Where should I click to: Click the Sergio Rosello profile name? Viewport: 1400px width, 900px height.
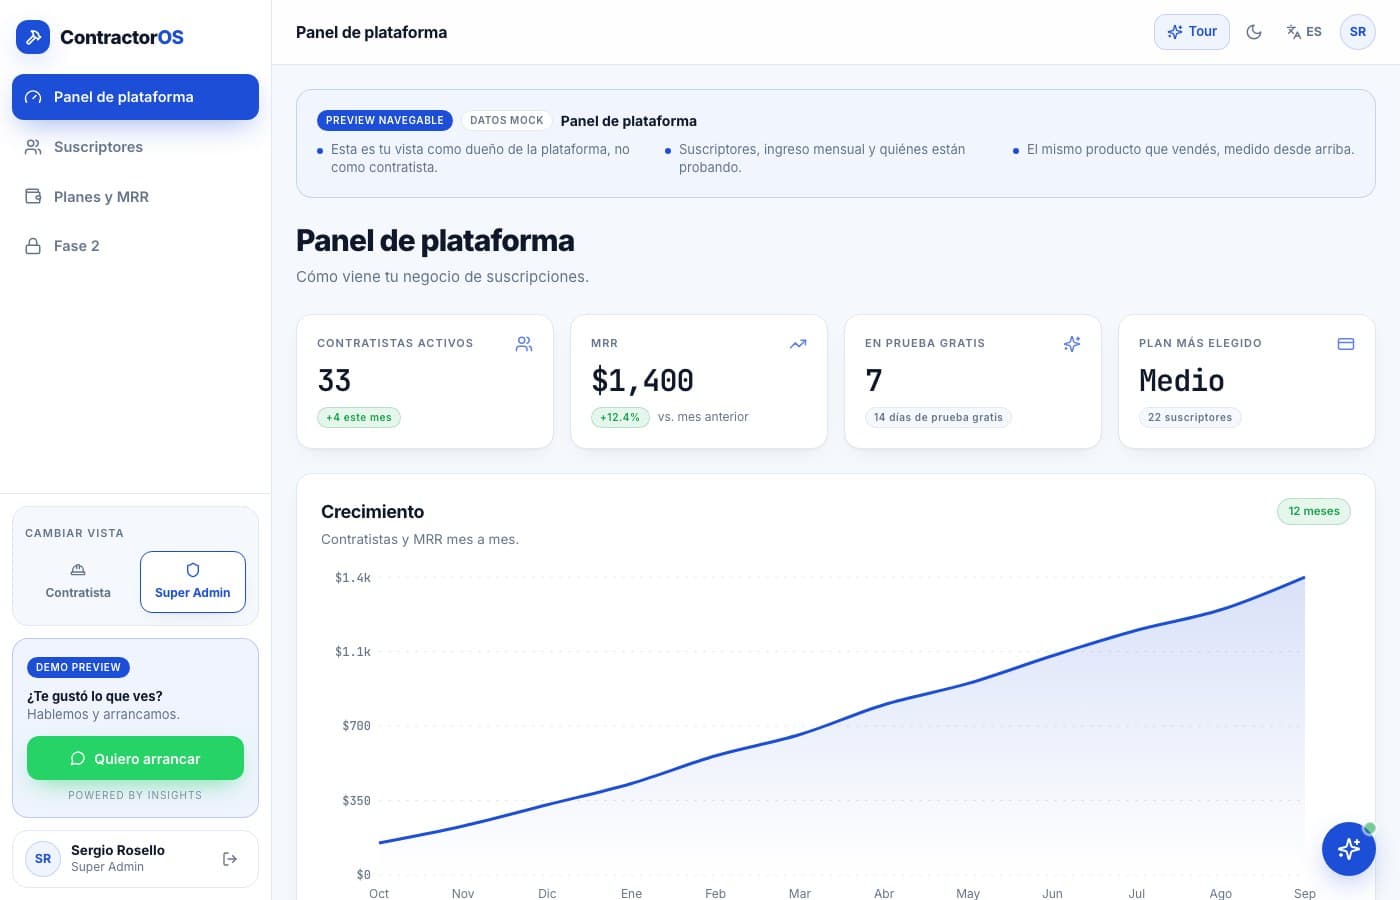click(118, 850)
